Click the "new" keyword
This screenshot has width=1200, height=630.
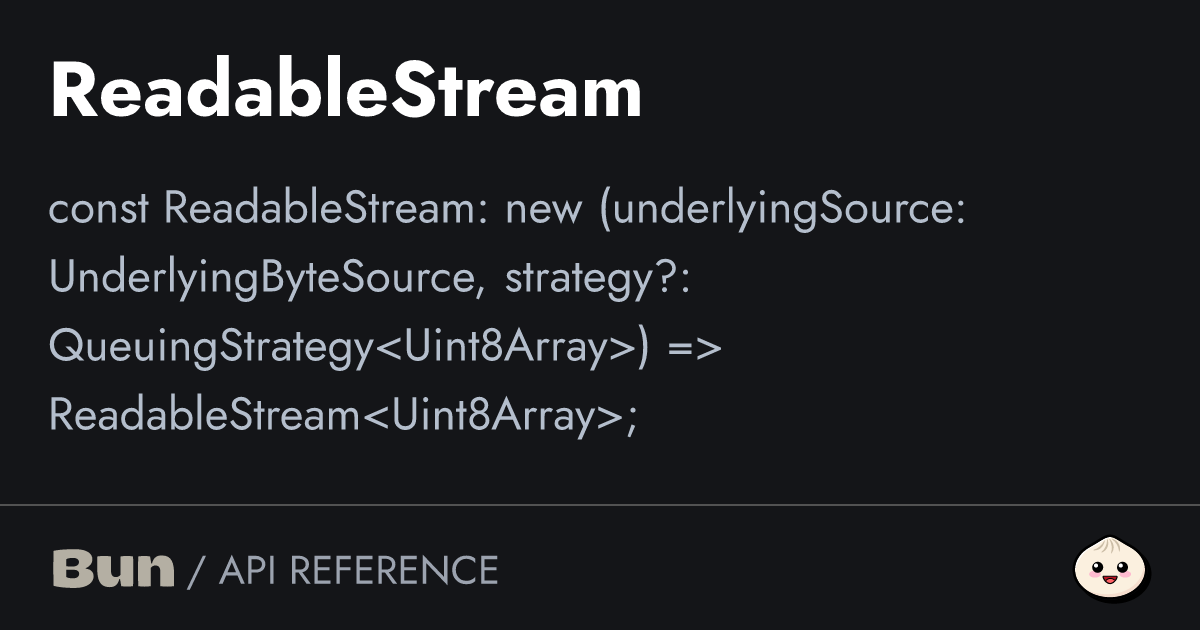coord(544,210)
